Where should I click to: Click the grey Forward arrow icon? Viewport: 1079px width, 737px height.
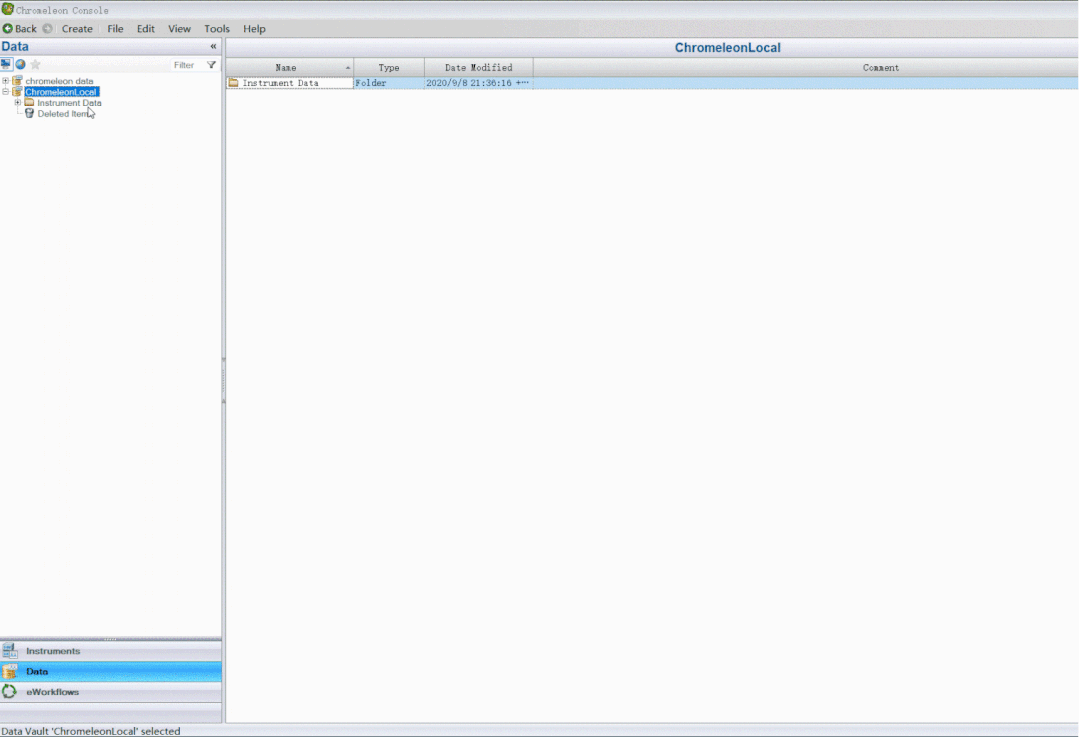47,29
